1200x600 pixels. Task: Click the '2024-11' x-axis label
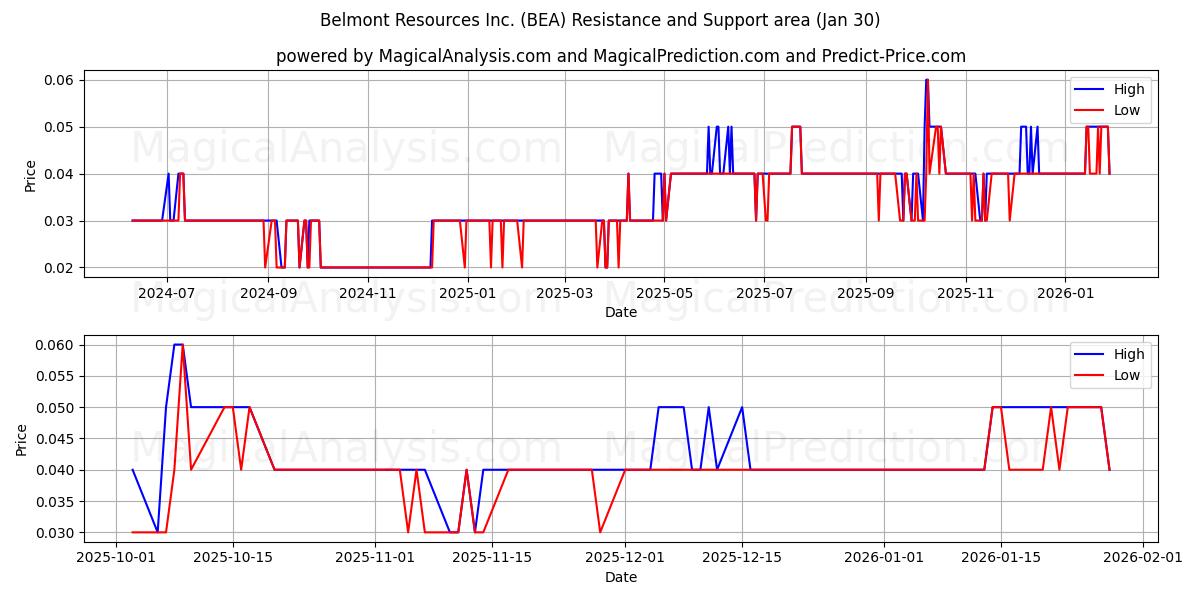[368, 294]
